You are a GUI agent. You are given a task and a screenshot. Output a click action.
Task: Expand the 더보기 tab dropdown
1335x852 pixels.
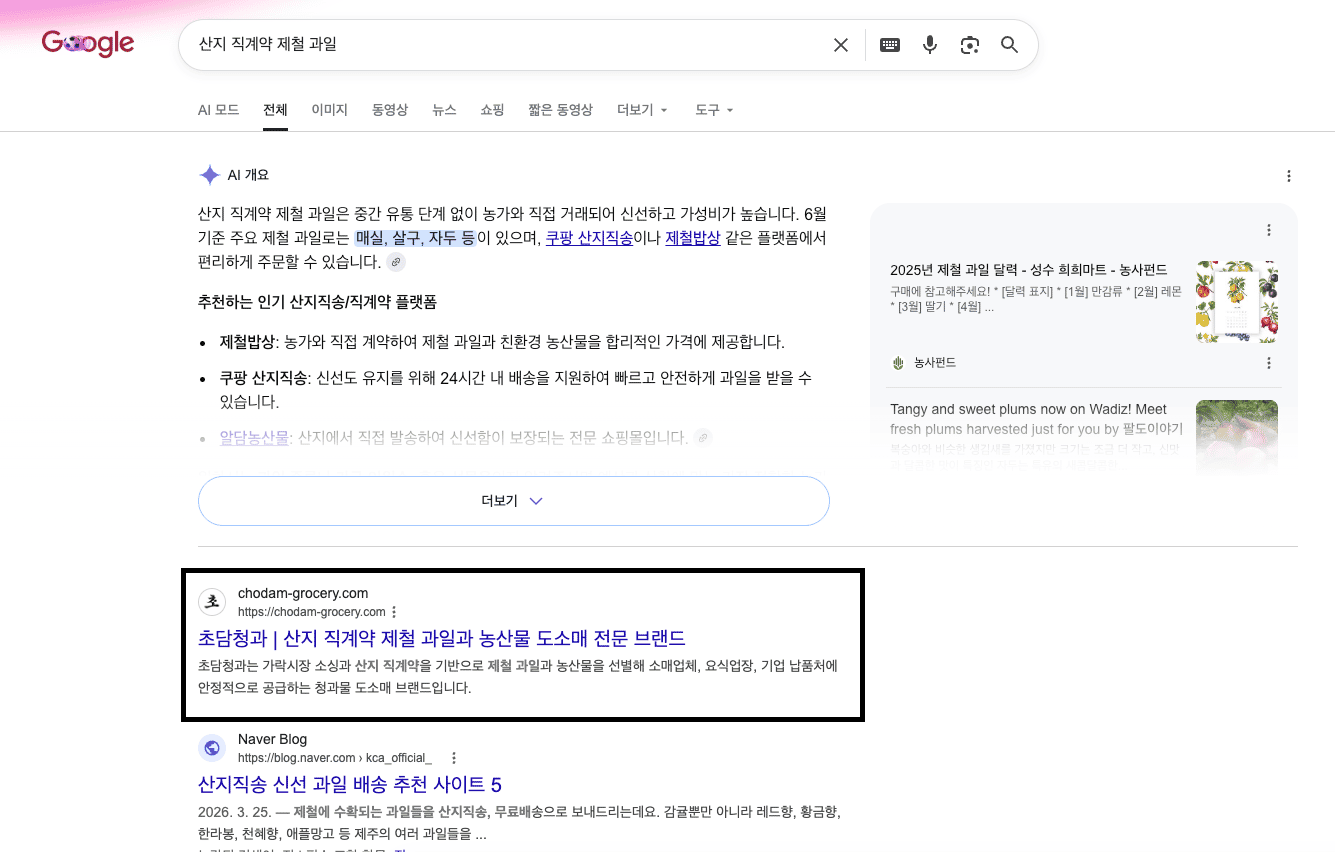(642, 110)
